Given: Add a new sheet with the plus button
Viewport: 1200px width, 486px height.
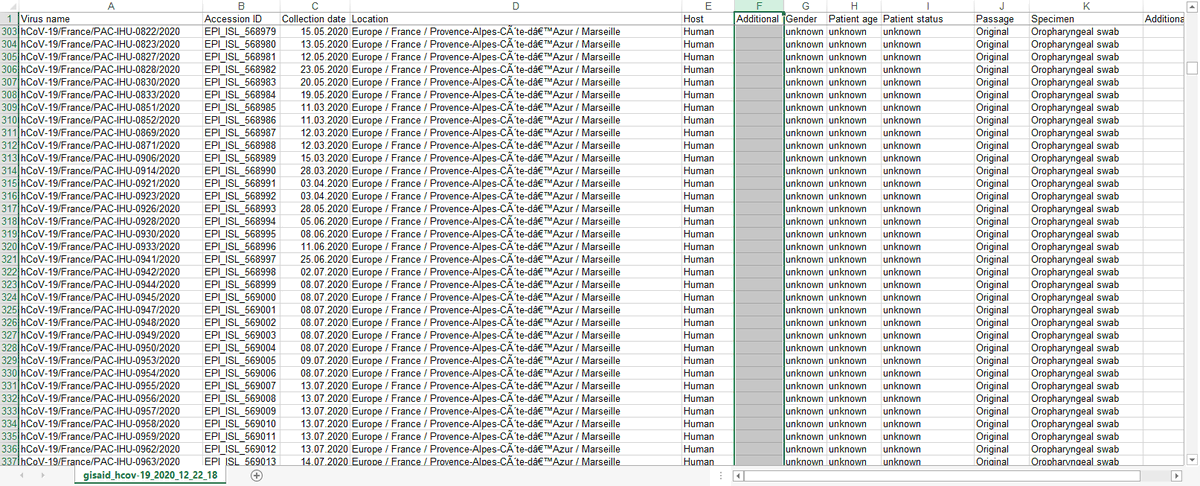Looking at the screenshot, I should (x=256, y=477).
